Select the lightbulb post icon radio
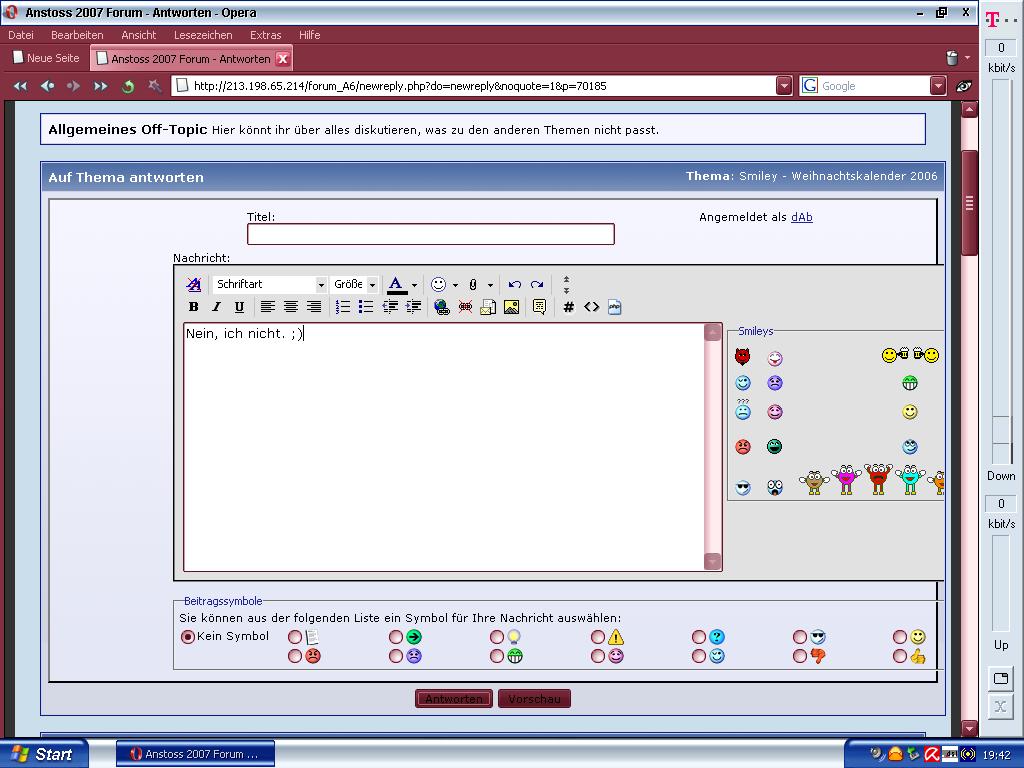Screen dimensions: 1024x768 click(x=497, y=637)
